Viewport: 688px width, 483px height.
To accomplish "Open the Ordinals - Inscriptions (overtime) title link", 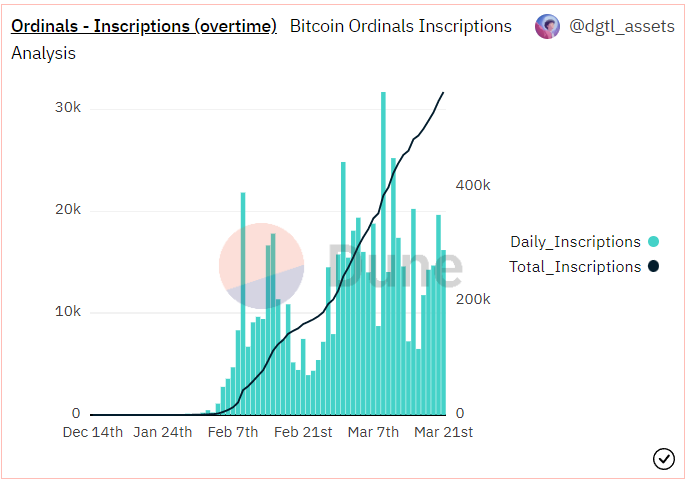I will (144, 26).
